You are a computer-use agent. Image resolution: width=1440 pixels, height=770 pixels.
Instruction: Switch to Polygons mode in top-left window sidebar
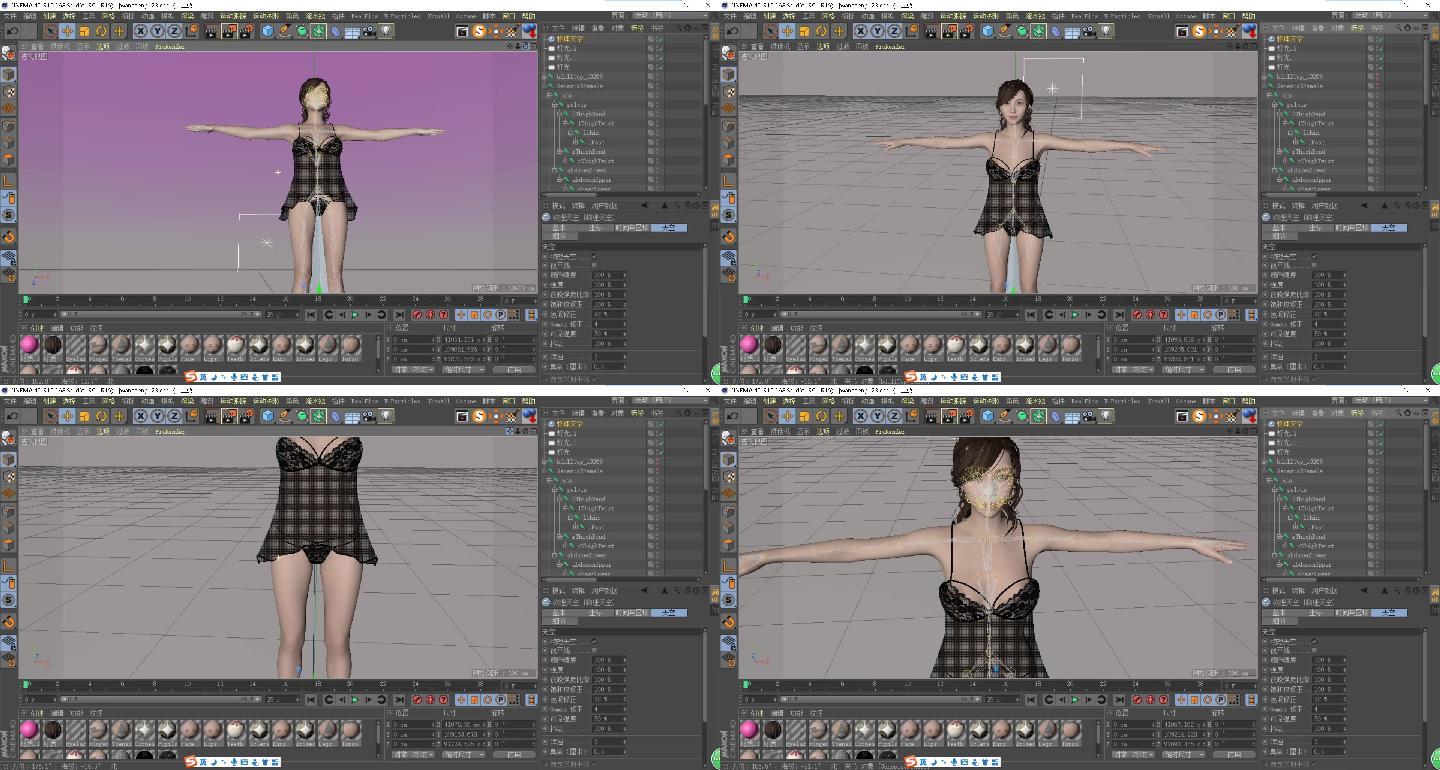click(8, 159)
